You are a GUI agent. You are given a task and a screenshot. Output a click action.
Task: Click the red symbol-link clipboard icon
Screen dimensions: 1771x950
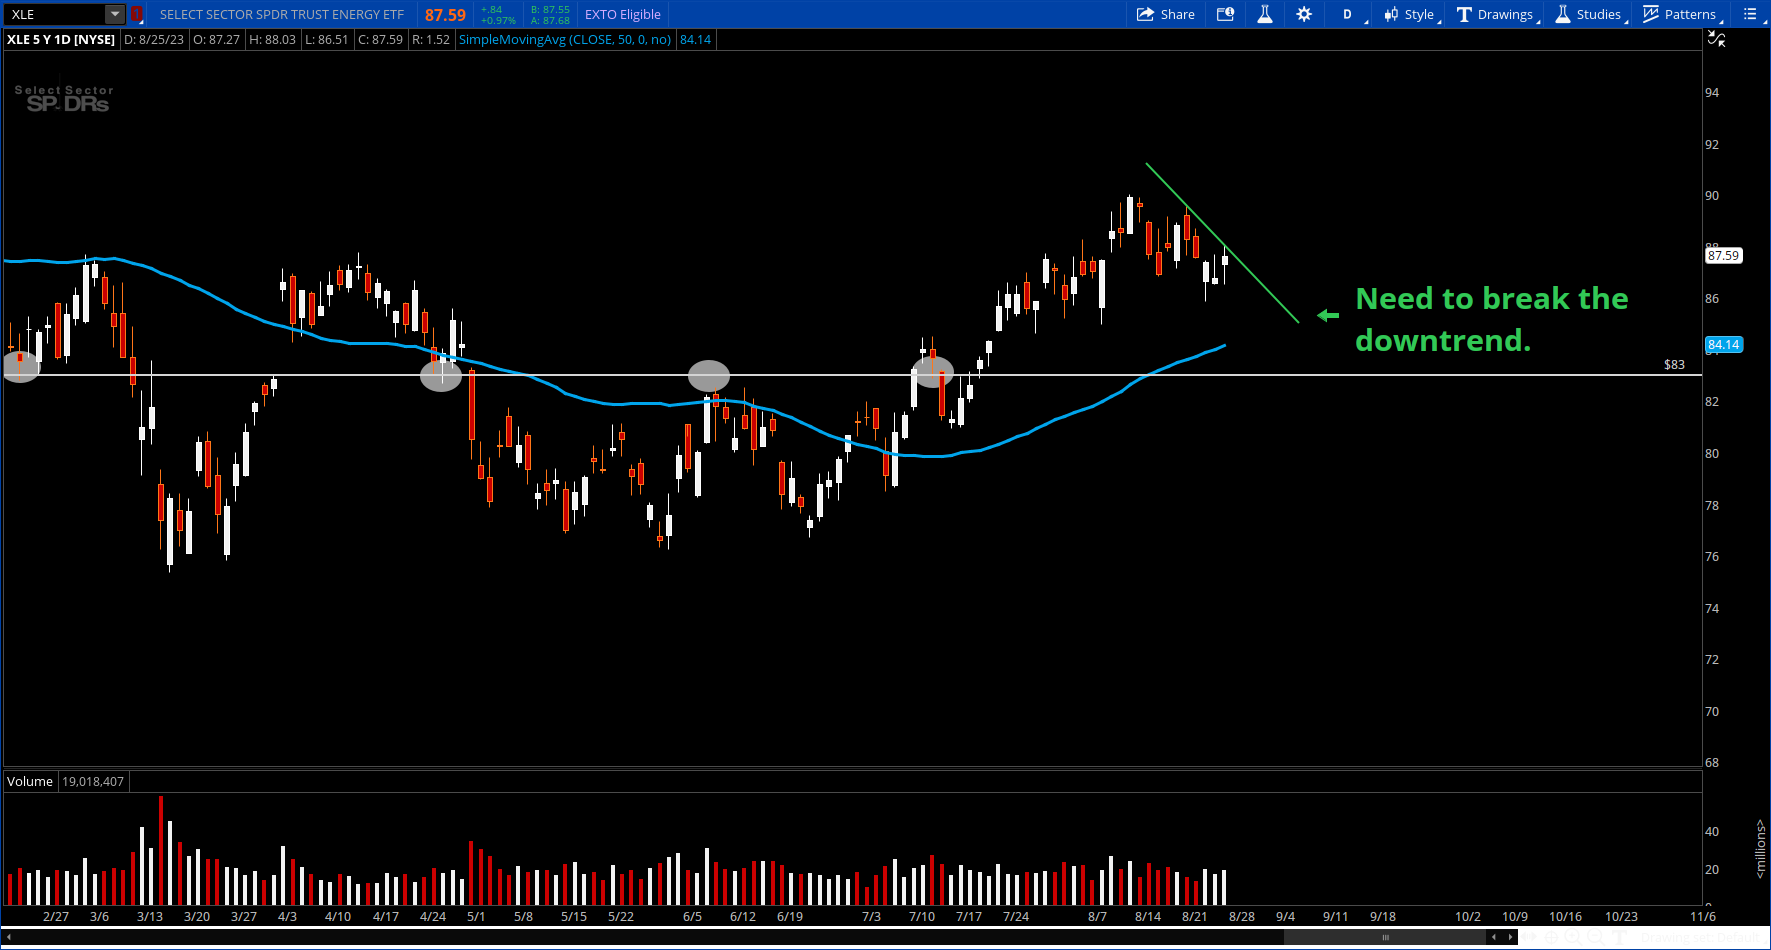coord(137,14)
